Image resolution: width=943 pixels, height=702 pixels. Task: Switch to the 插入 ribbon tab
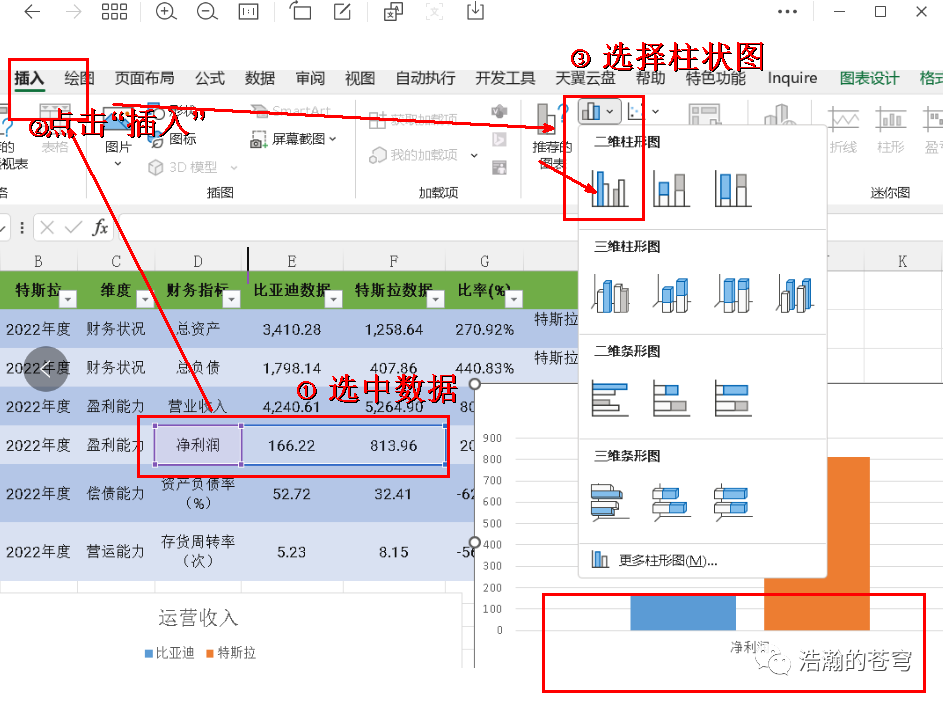click(29, 78)
